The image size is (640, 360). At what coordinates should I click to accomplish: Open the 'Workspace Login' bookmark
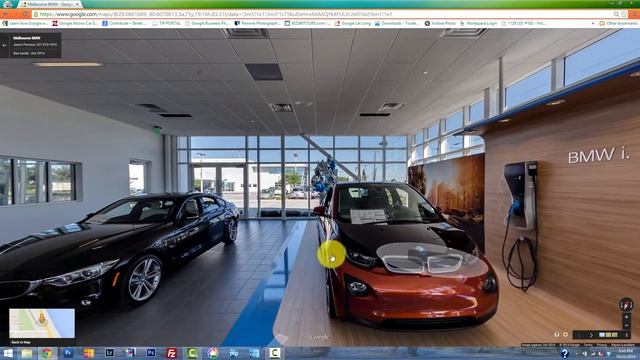[x=479, y=23]
